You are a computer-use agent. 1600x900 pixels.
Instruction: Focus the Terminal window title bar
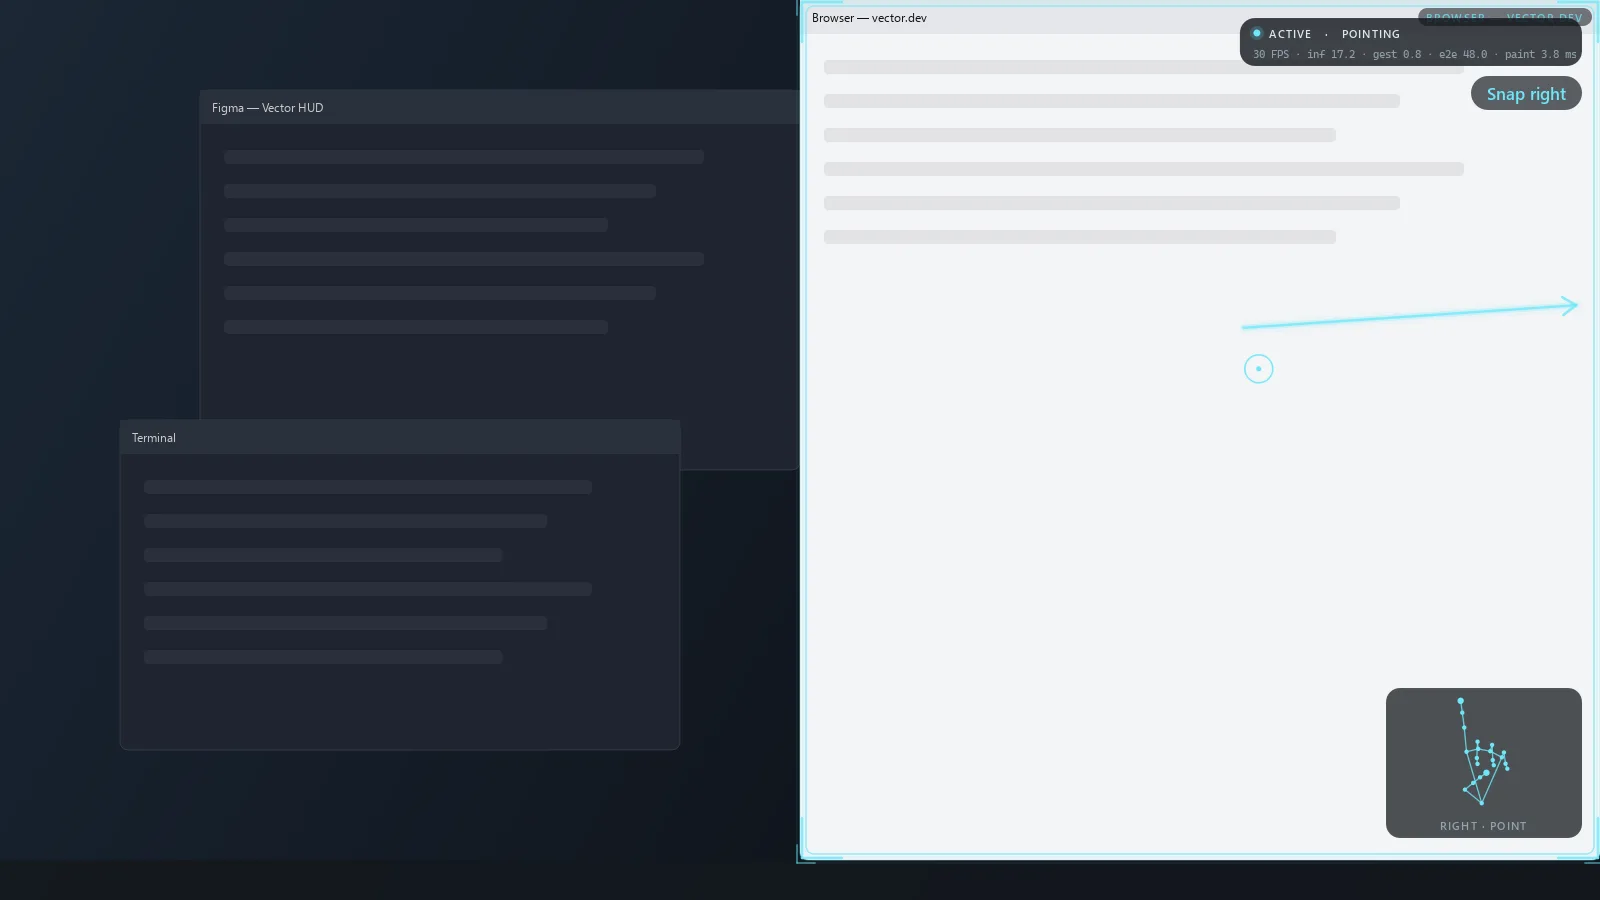point(400,437)
